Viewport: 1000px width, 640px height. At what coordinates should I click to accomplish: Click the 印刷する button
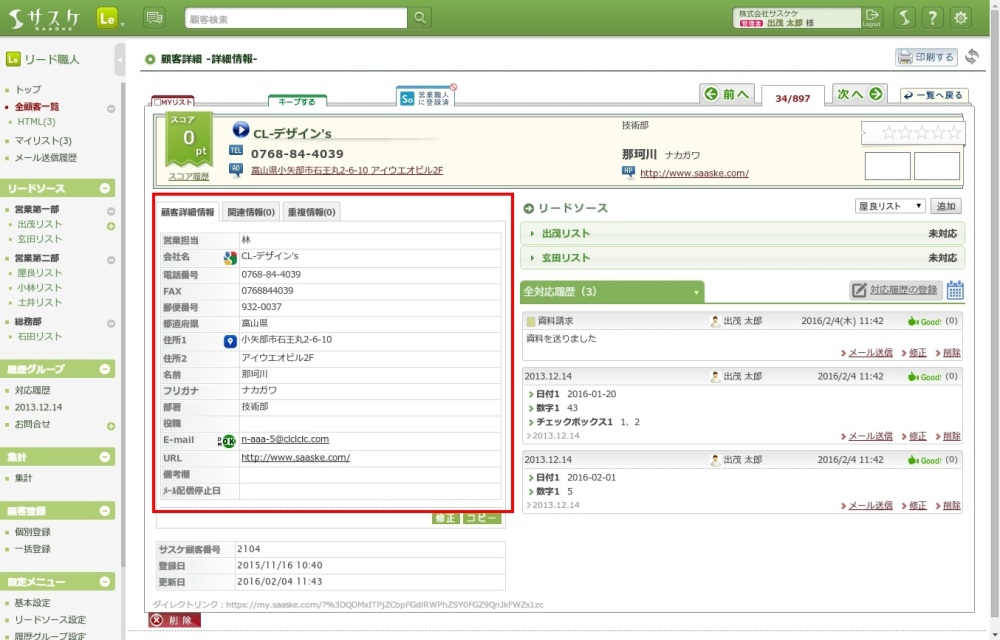tap(926, 57)
